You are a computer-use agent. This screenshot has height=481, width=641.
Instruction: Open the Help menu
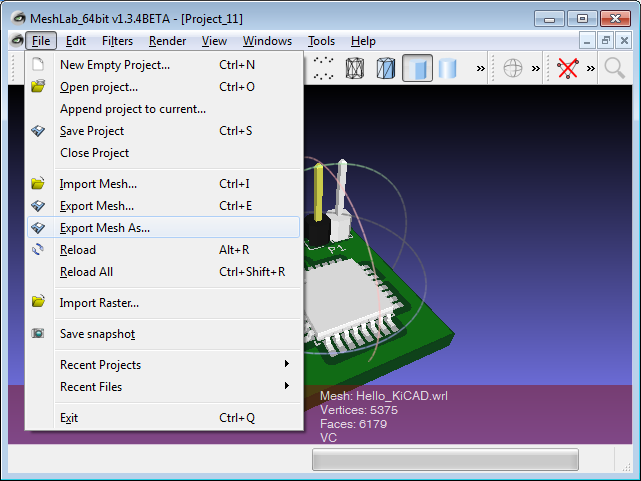tap(363, 41)
